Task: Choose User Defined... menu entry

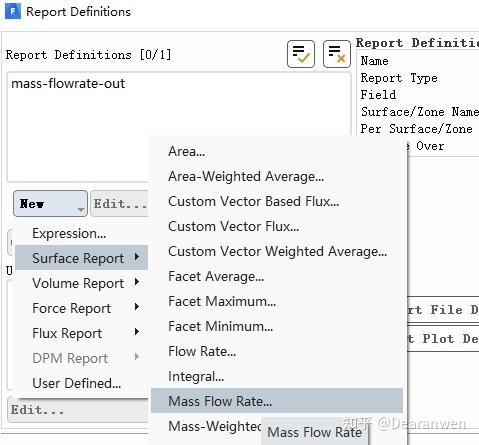Action: [x=81, y=383]
